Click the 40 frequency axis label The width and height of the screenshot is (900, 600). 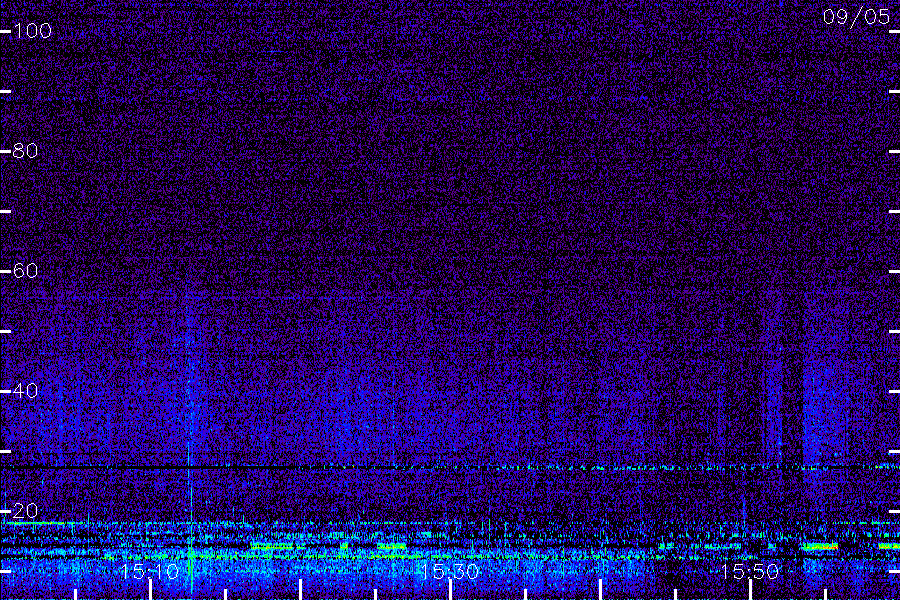[25, 390]
